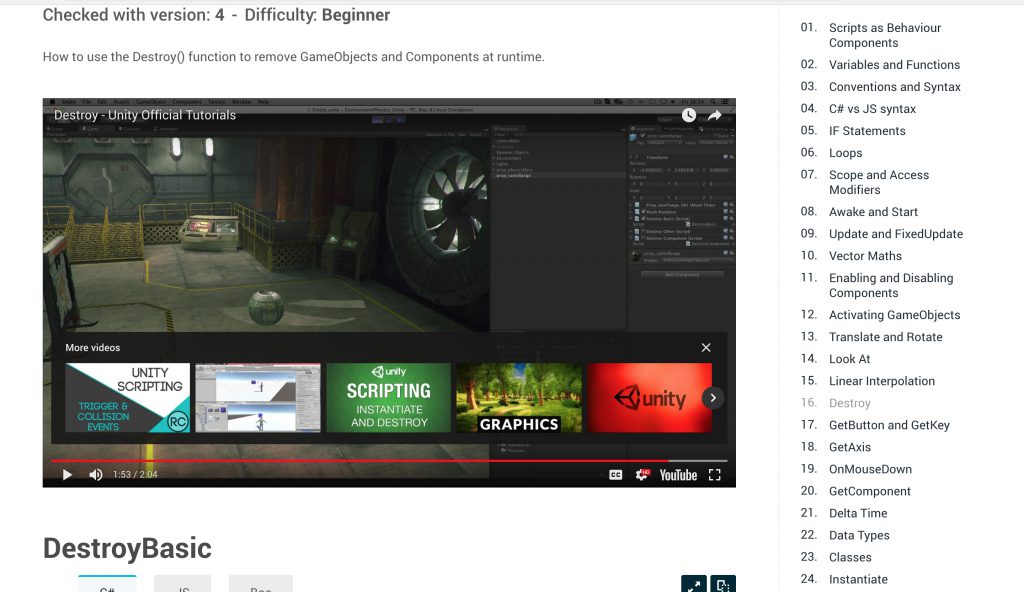Image resolution: width=1024 pixels, height=592 pixels.
Task: Enter fullscreen video mode
Action: [x=714, y=475]
